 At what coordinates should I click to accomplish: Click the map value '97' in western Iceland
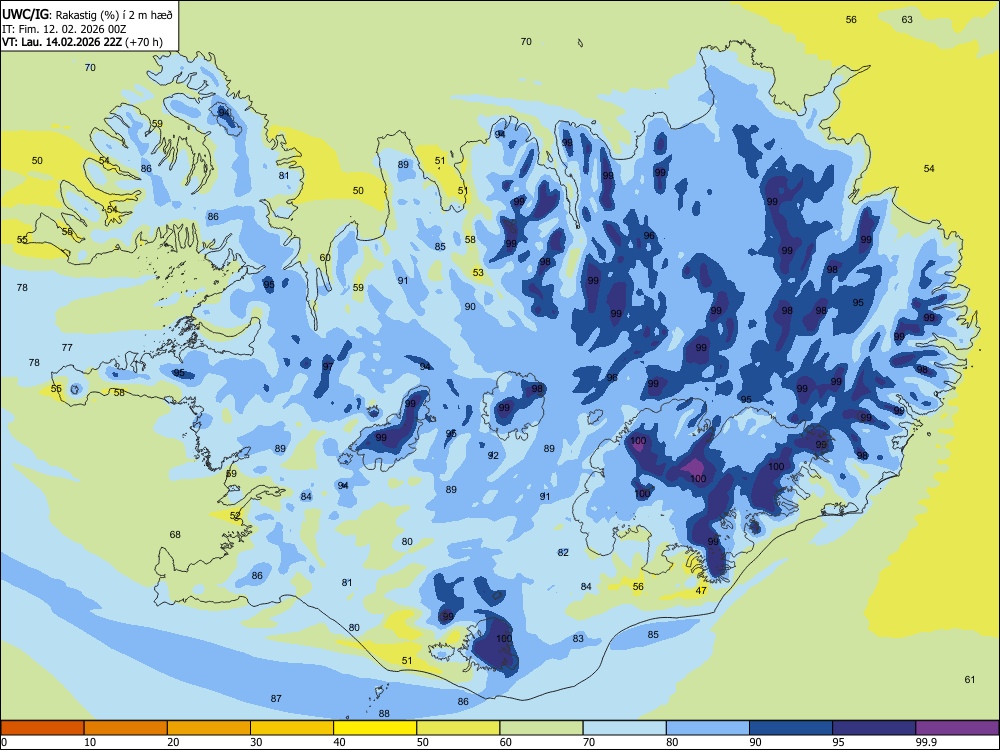pos(328,367)
